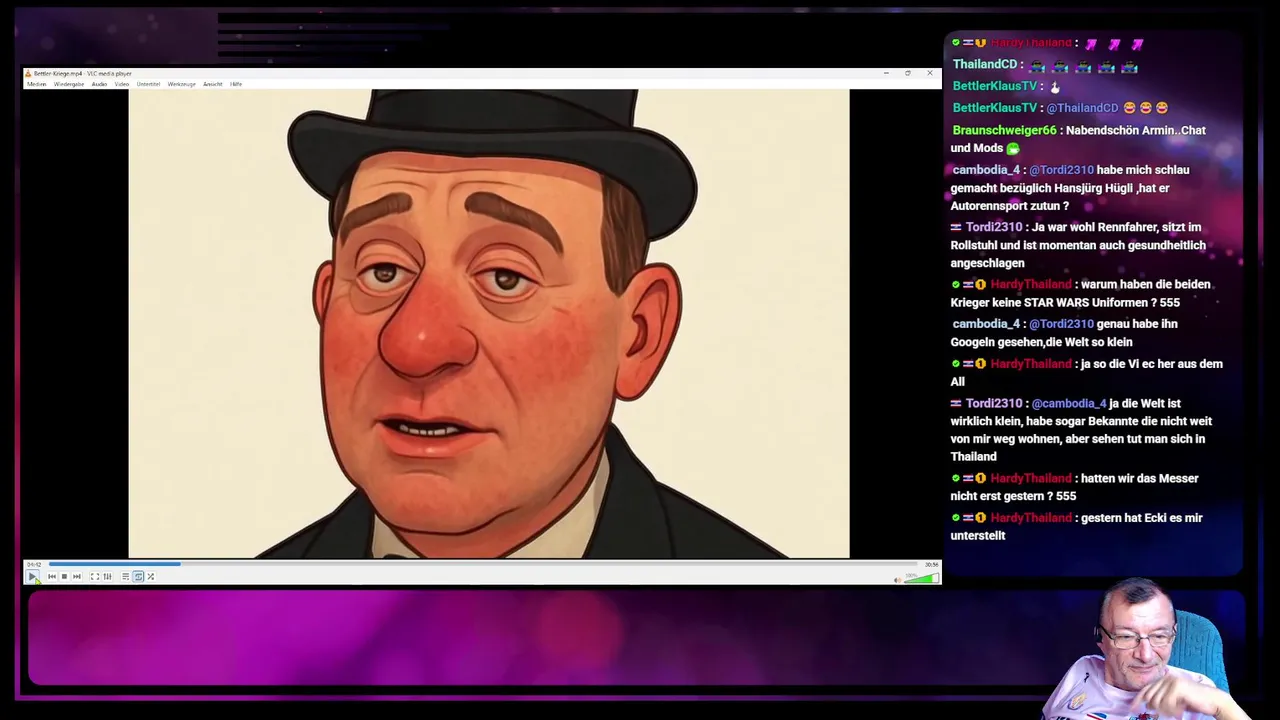Click the VLC seek progress bar
1280x720 pixels.
pos(484,564)
